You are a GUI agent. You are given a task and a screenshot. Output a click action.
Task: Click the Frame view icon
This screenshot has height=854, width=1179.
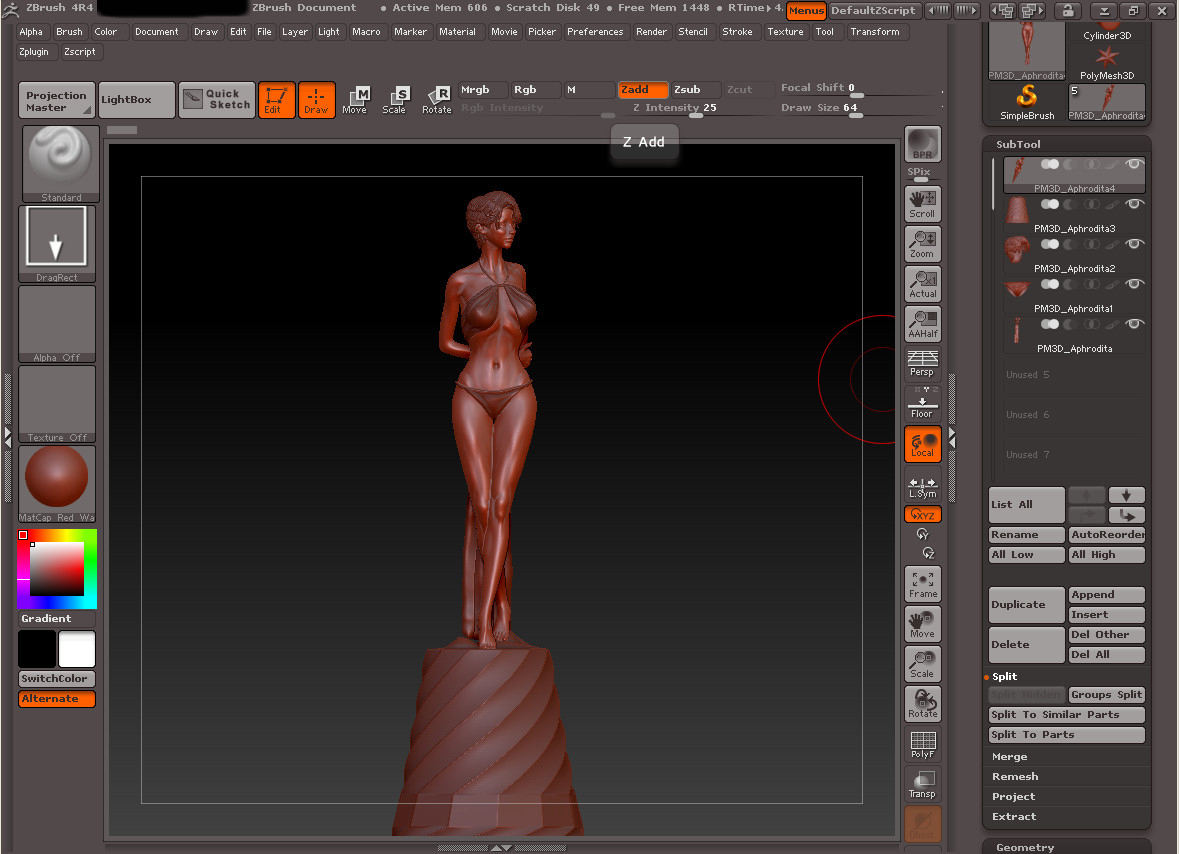(922, 583)
